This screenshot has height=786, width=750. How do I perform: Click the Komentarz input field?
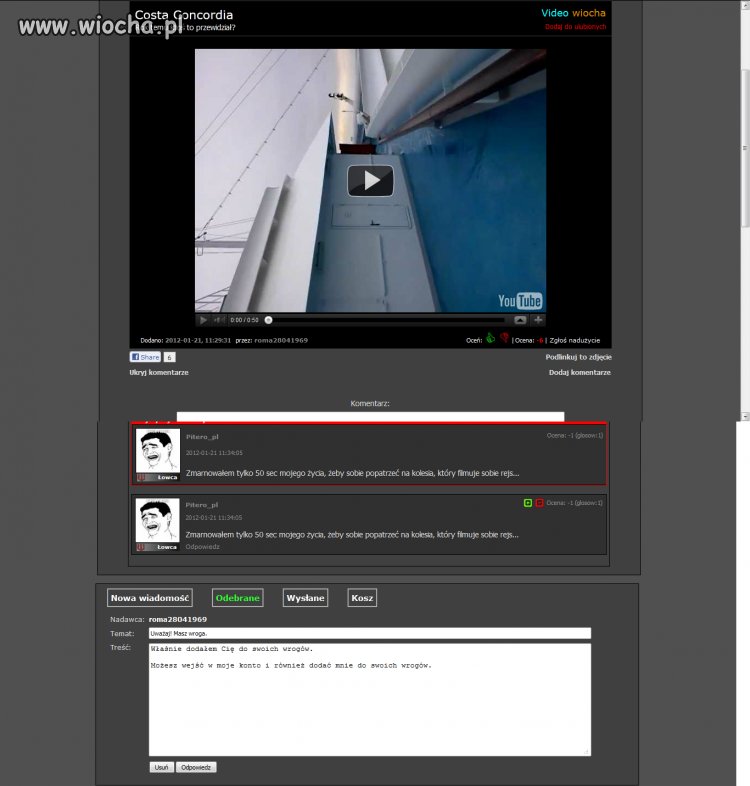click(370, 417)
